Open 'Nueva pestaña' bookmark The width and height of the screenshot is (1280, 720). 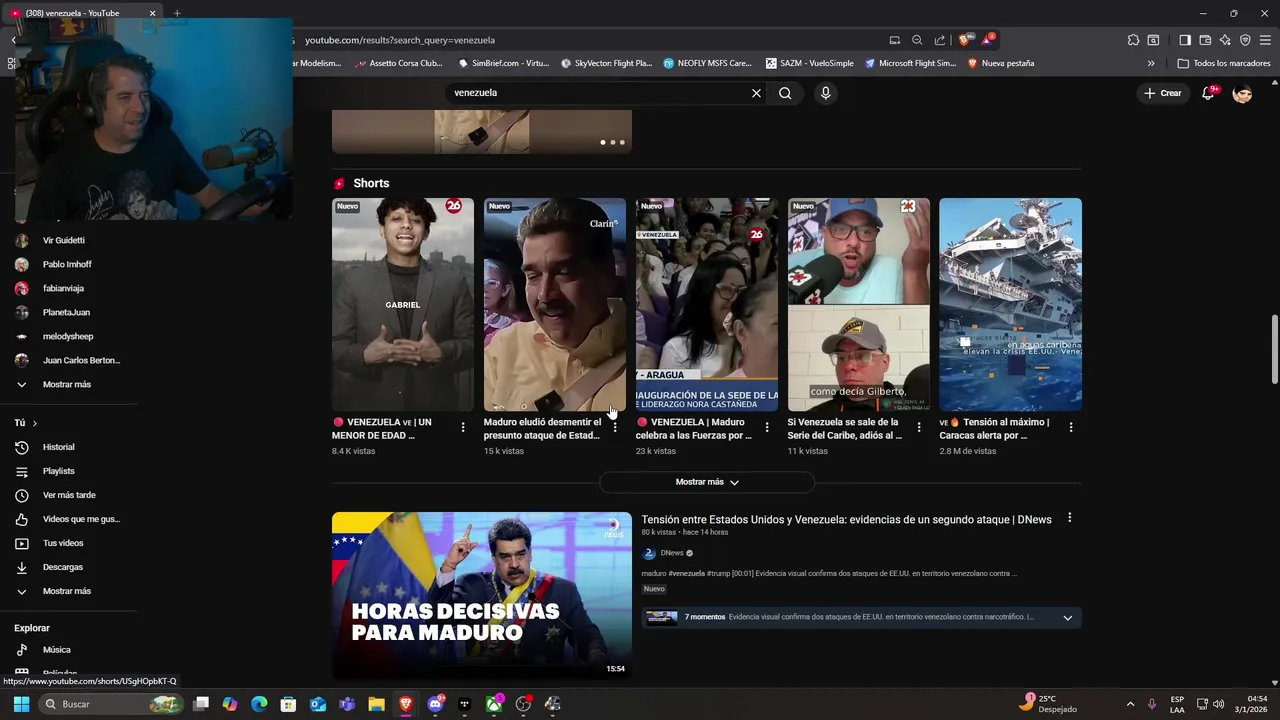coord(999,63)
